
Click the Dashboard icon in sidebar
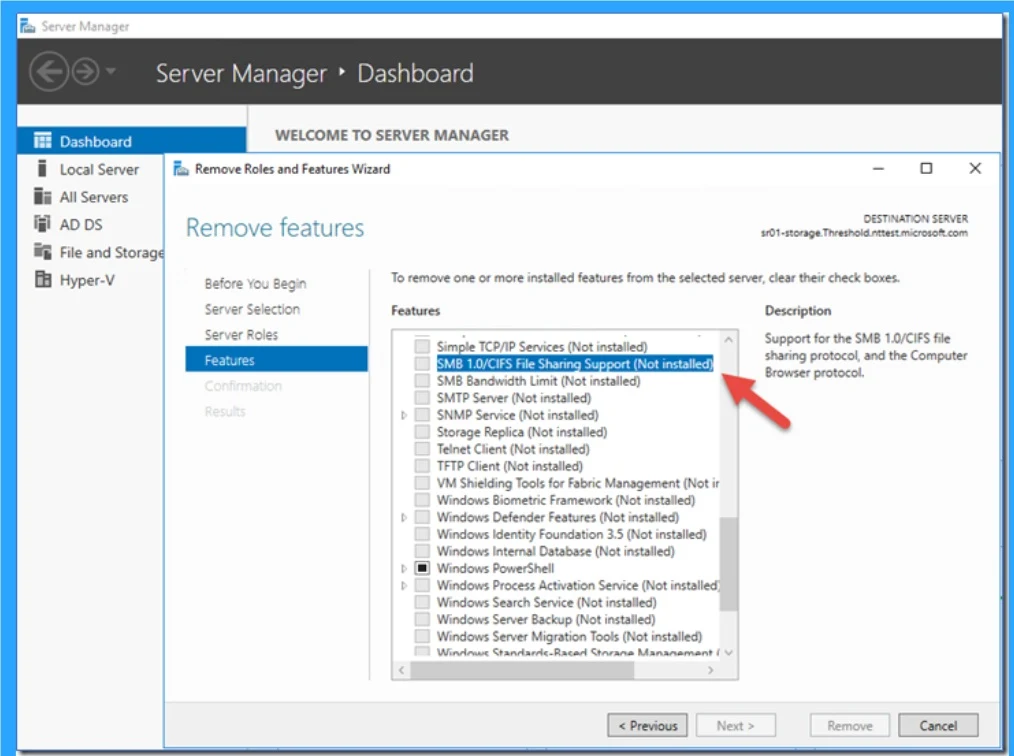(x=42, y=141)
